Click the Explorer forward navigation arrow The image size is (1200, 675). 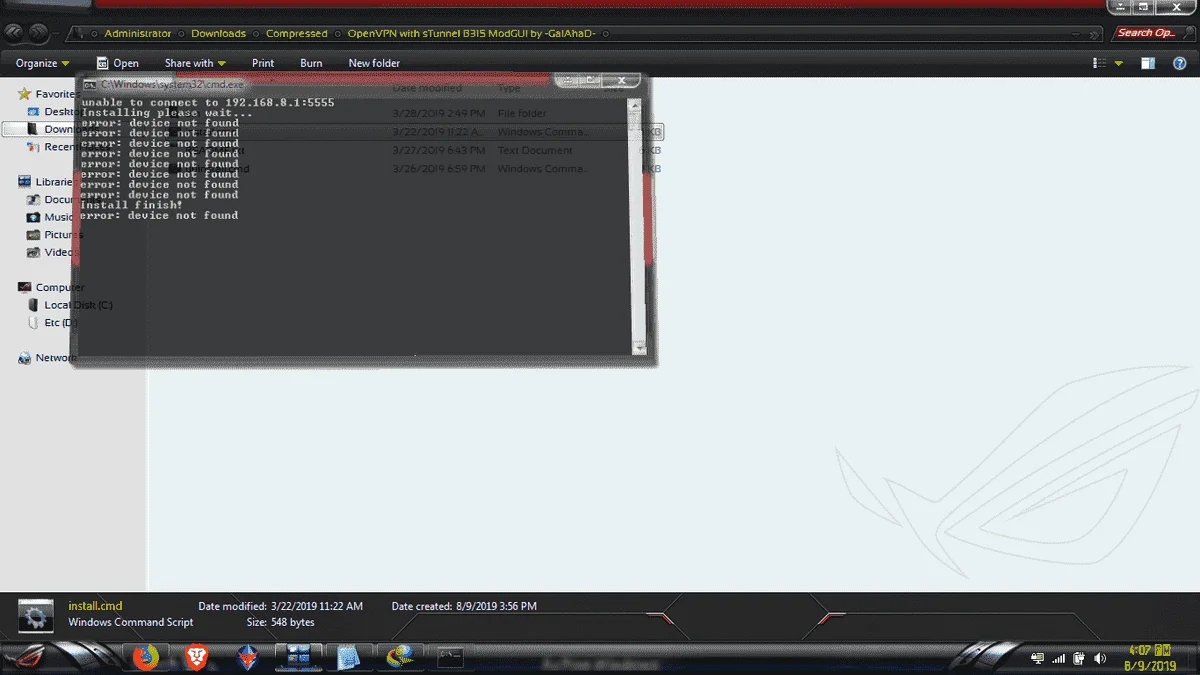tap(39, 33)
